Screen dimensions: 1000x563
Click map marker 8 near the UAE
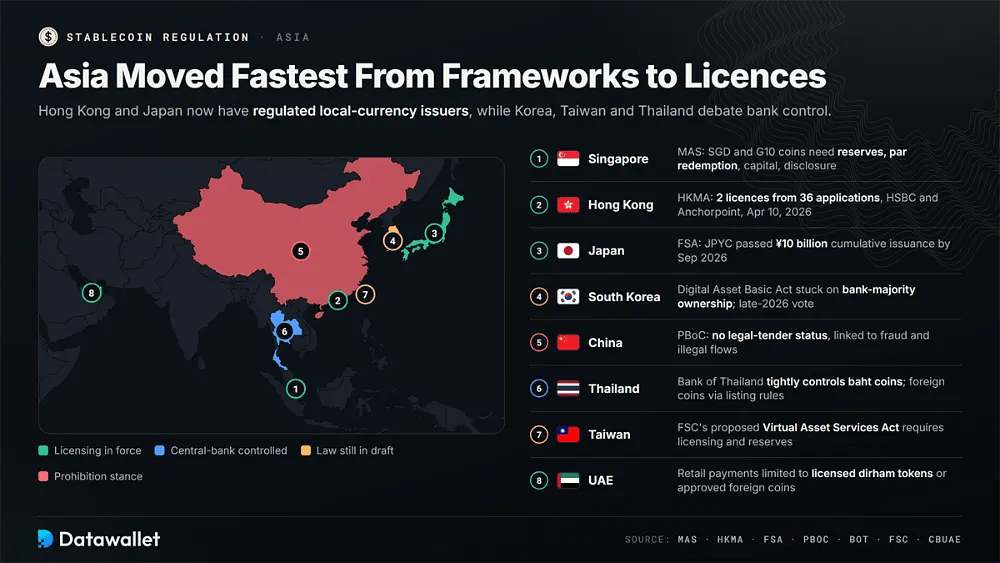pyautogui.click(x=92, y=293)
